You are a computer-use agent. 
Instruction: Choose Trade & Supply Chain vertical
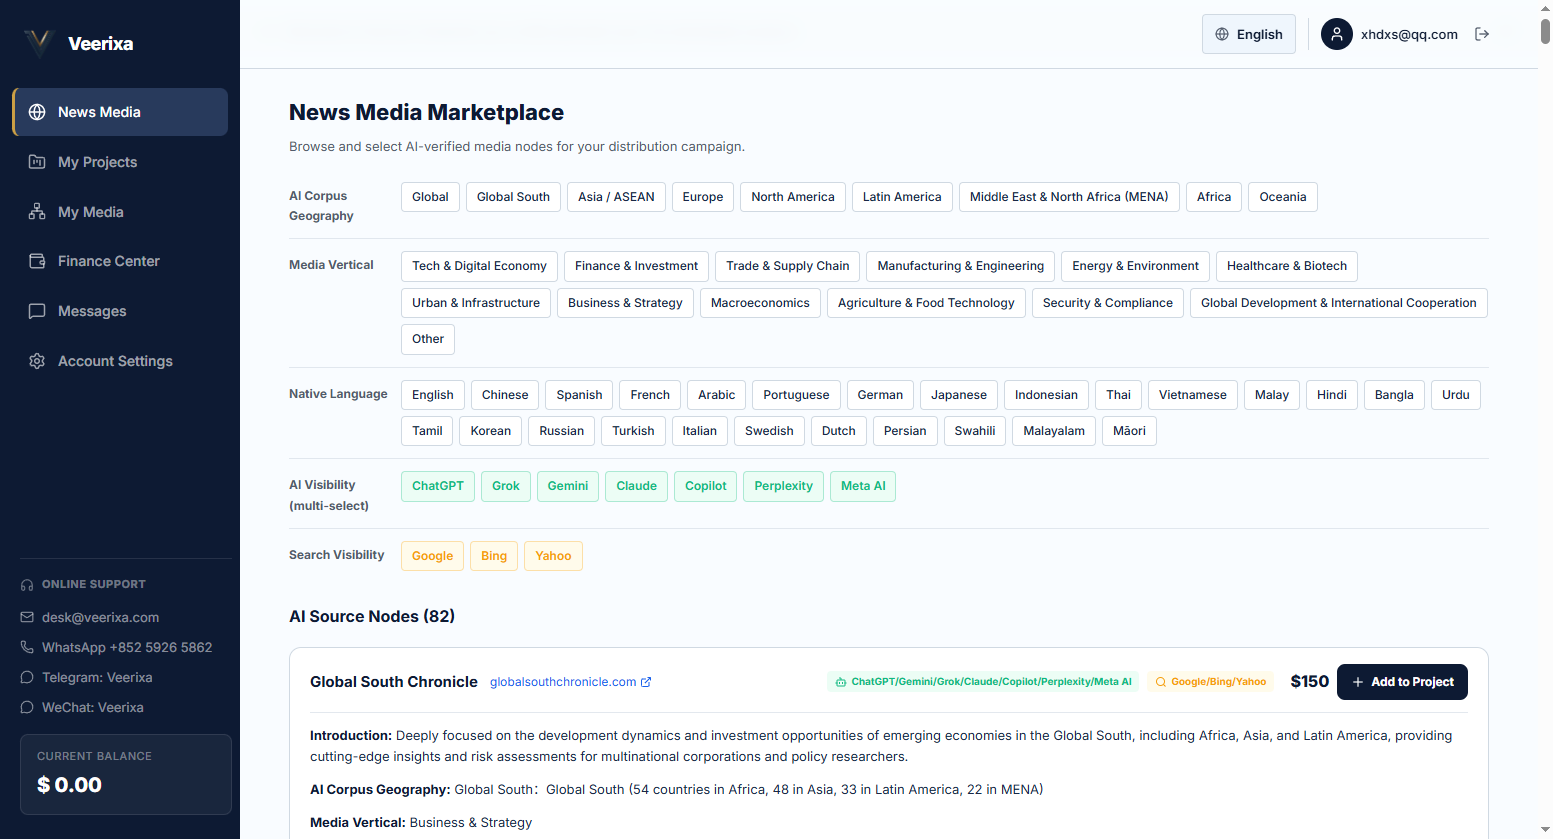point(788,266)
